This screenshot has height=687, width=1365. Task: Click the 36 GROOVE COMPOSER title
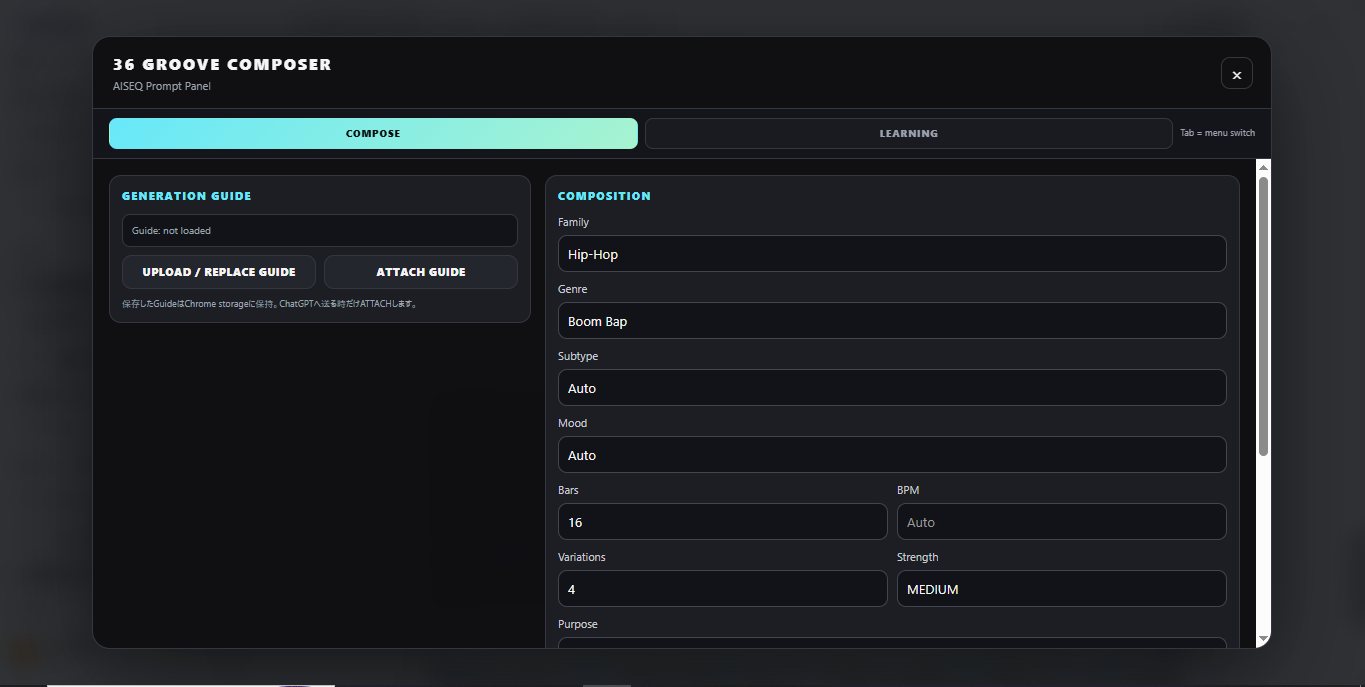coord(222,64)
